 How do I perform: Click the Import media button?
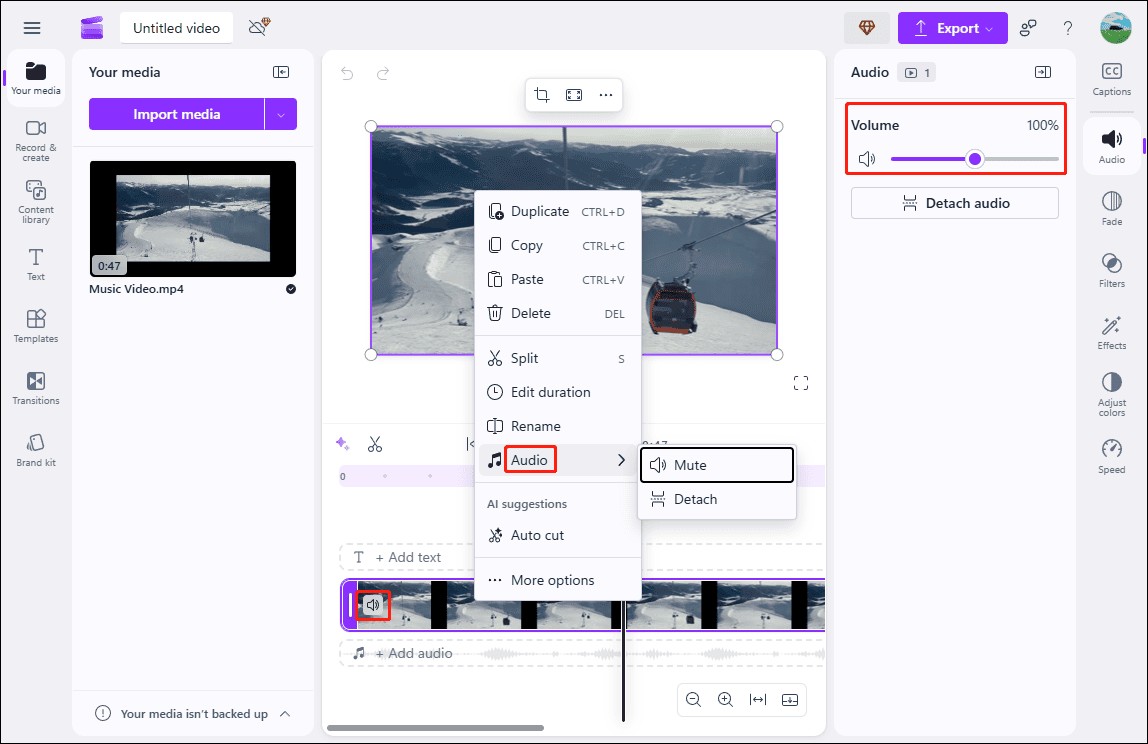pos(180,114)
